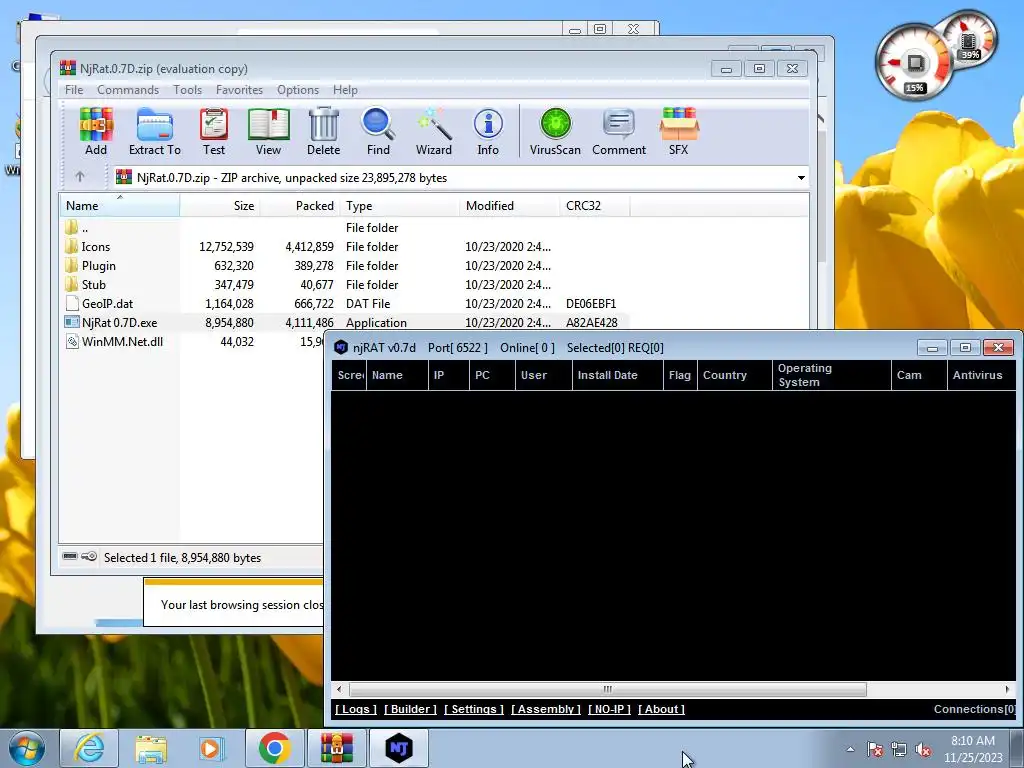The width and height of the screenshot is (1024, 768).
Task: Select NjRat 0.7D.exe file
Action: tap(344, 322)
